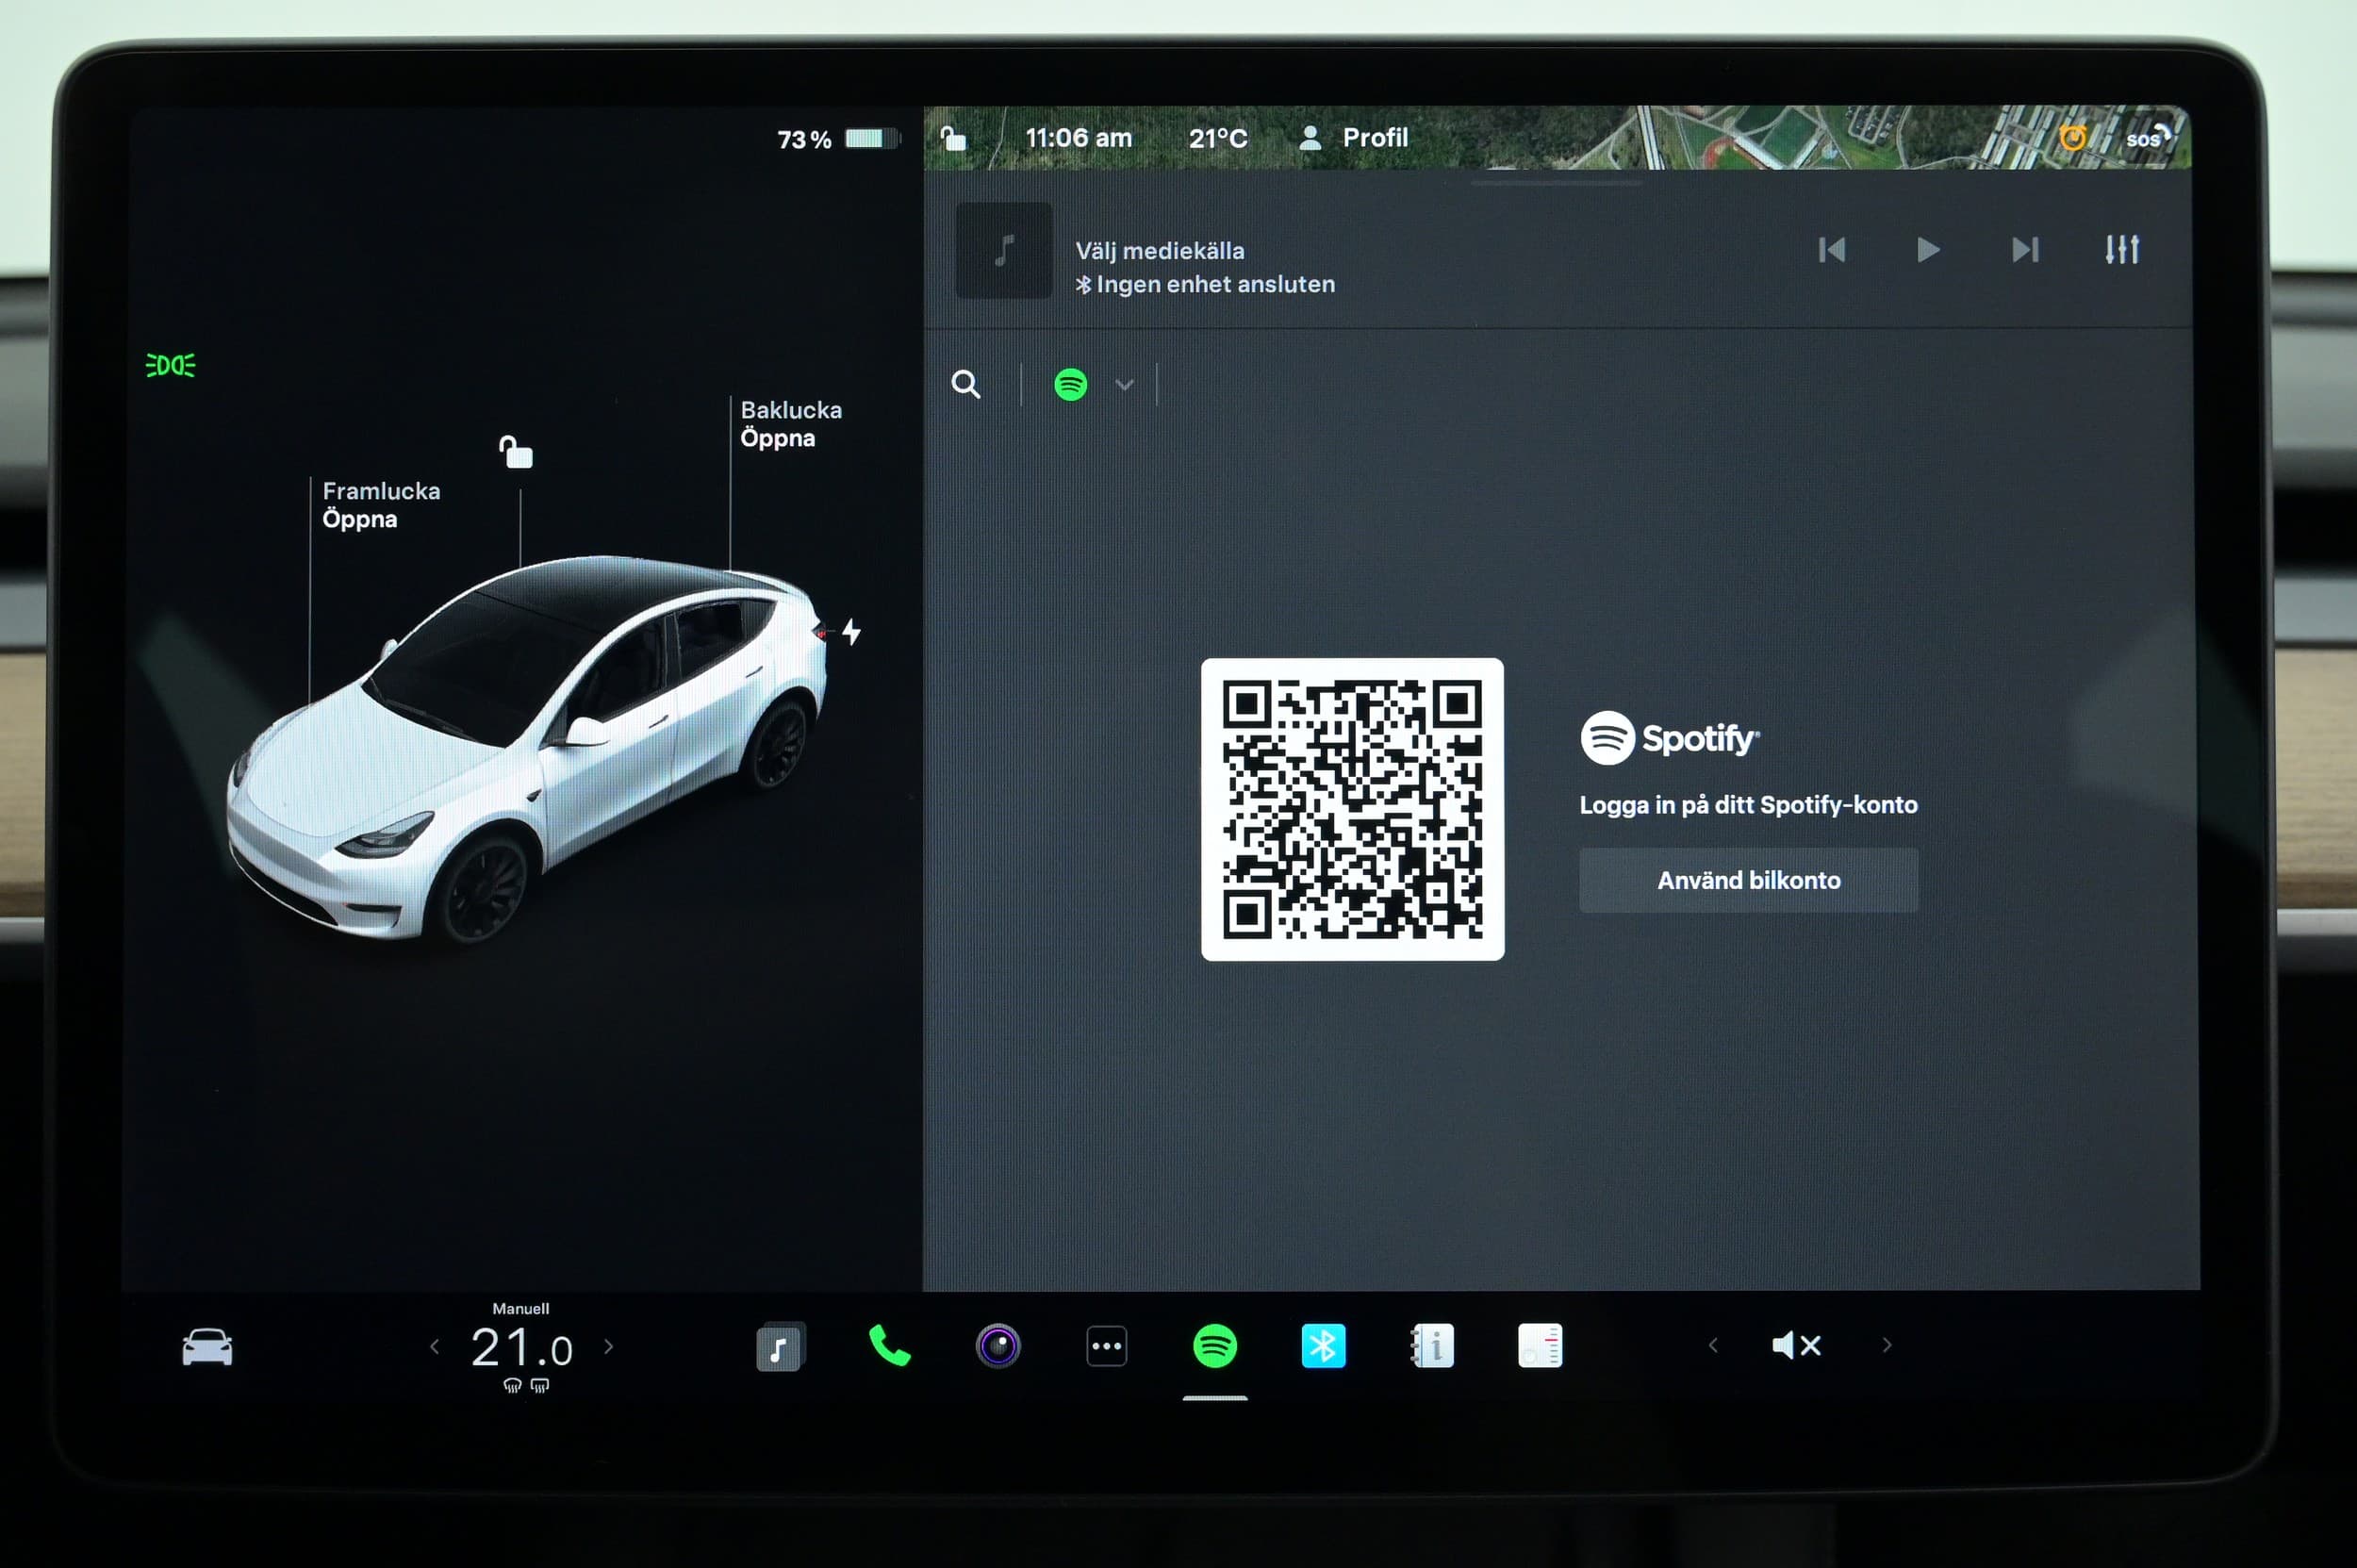Tap the 21°C outside temperature
The image size is (2357, 1568).
click(1218, 138)
